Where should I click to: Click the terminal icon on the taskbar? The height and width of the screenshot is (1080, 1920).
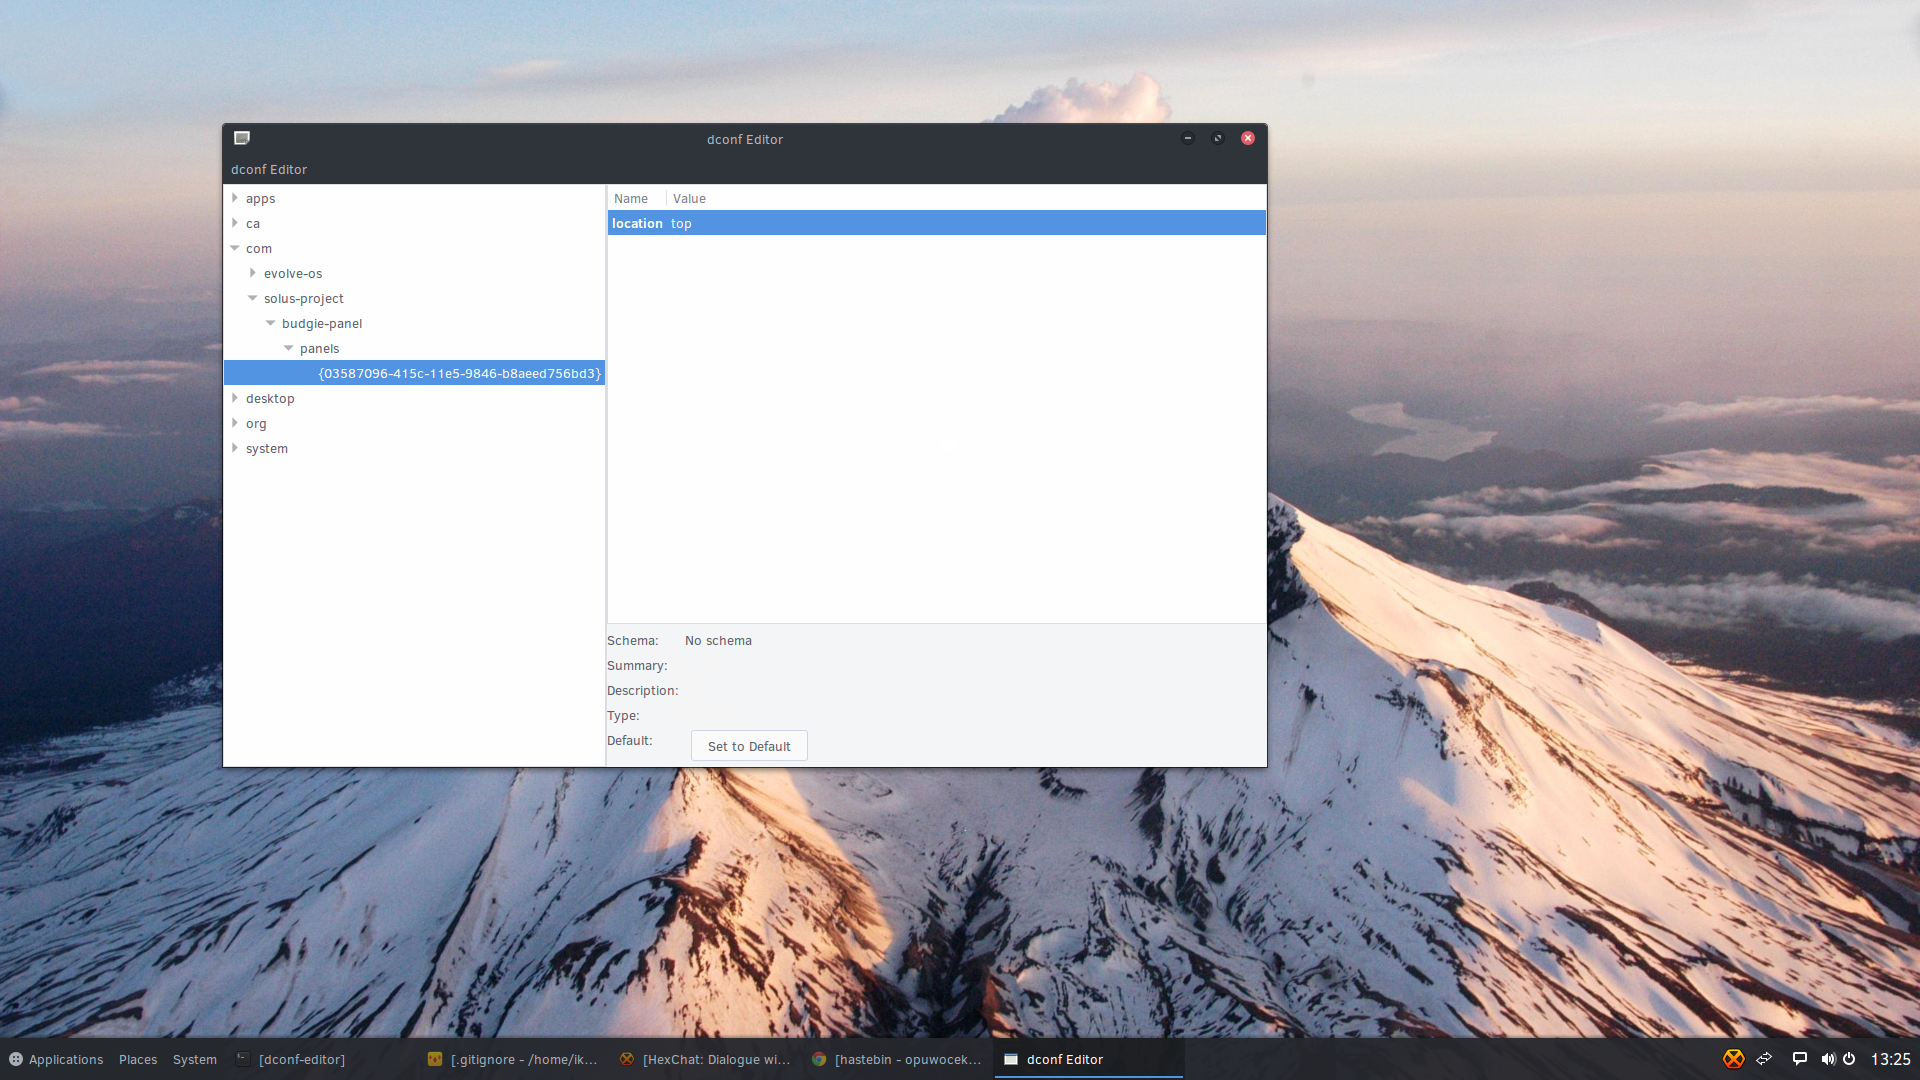pyautogui.click(x=243, y=1059)
